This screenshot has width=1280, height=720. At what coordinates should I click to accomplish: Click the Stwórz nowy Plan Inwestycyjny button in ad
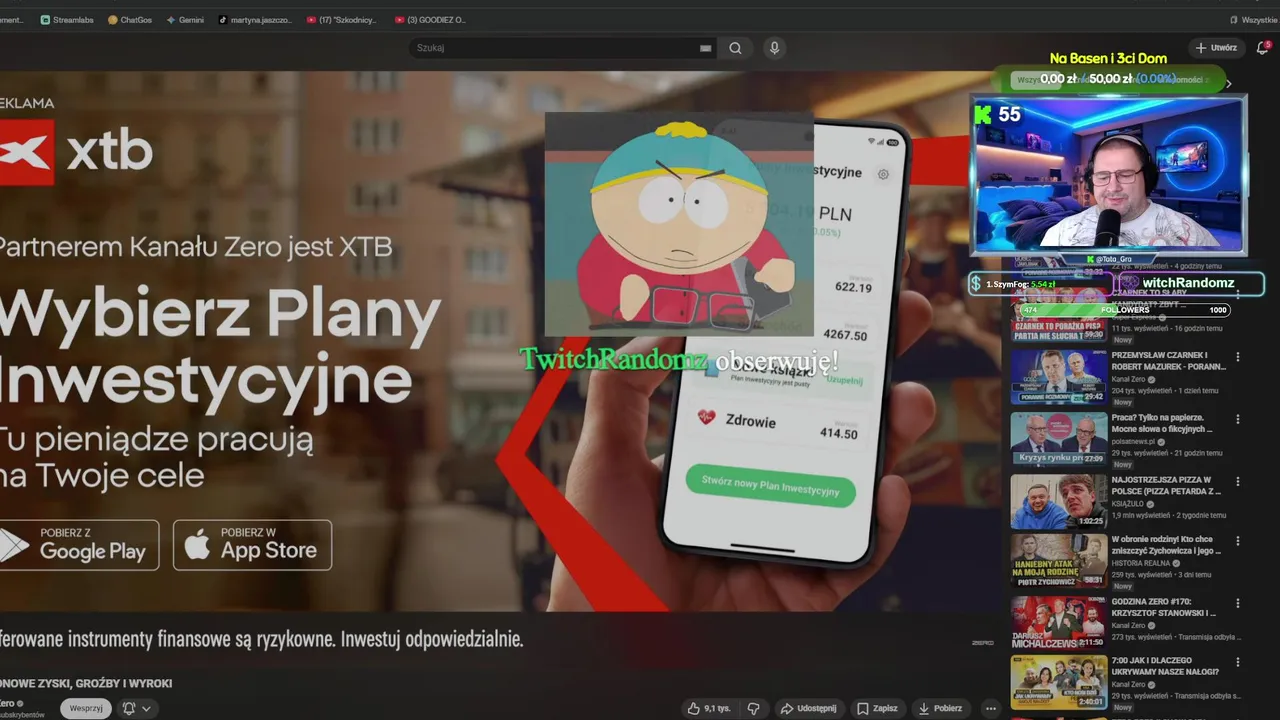pyautogui.click(x=771, y=485)
